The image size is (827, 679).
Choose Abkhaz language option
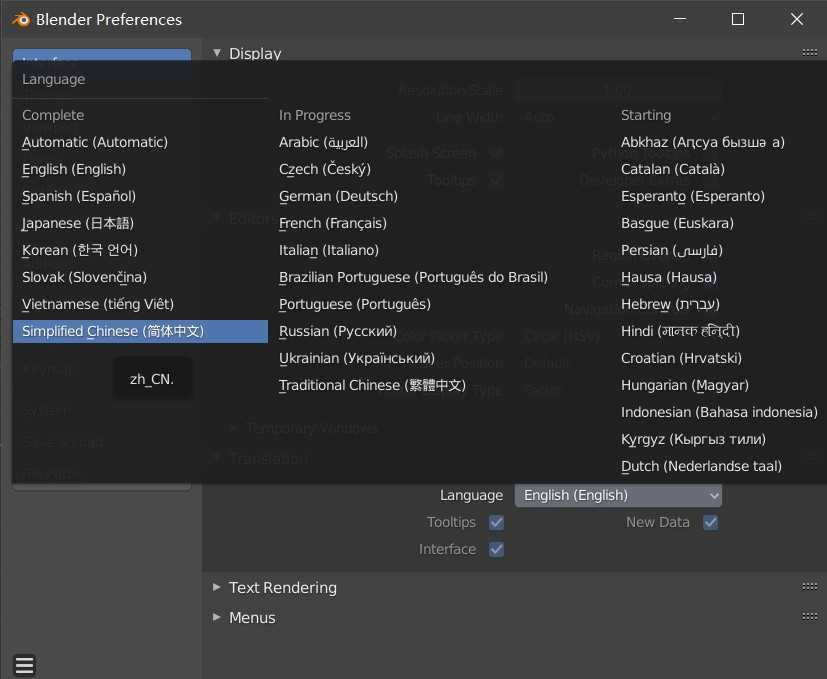(703, 142)
